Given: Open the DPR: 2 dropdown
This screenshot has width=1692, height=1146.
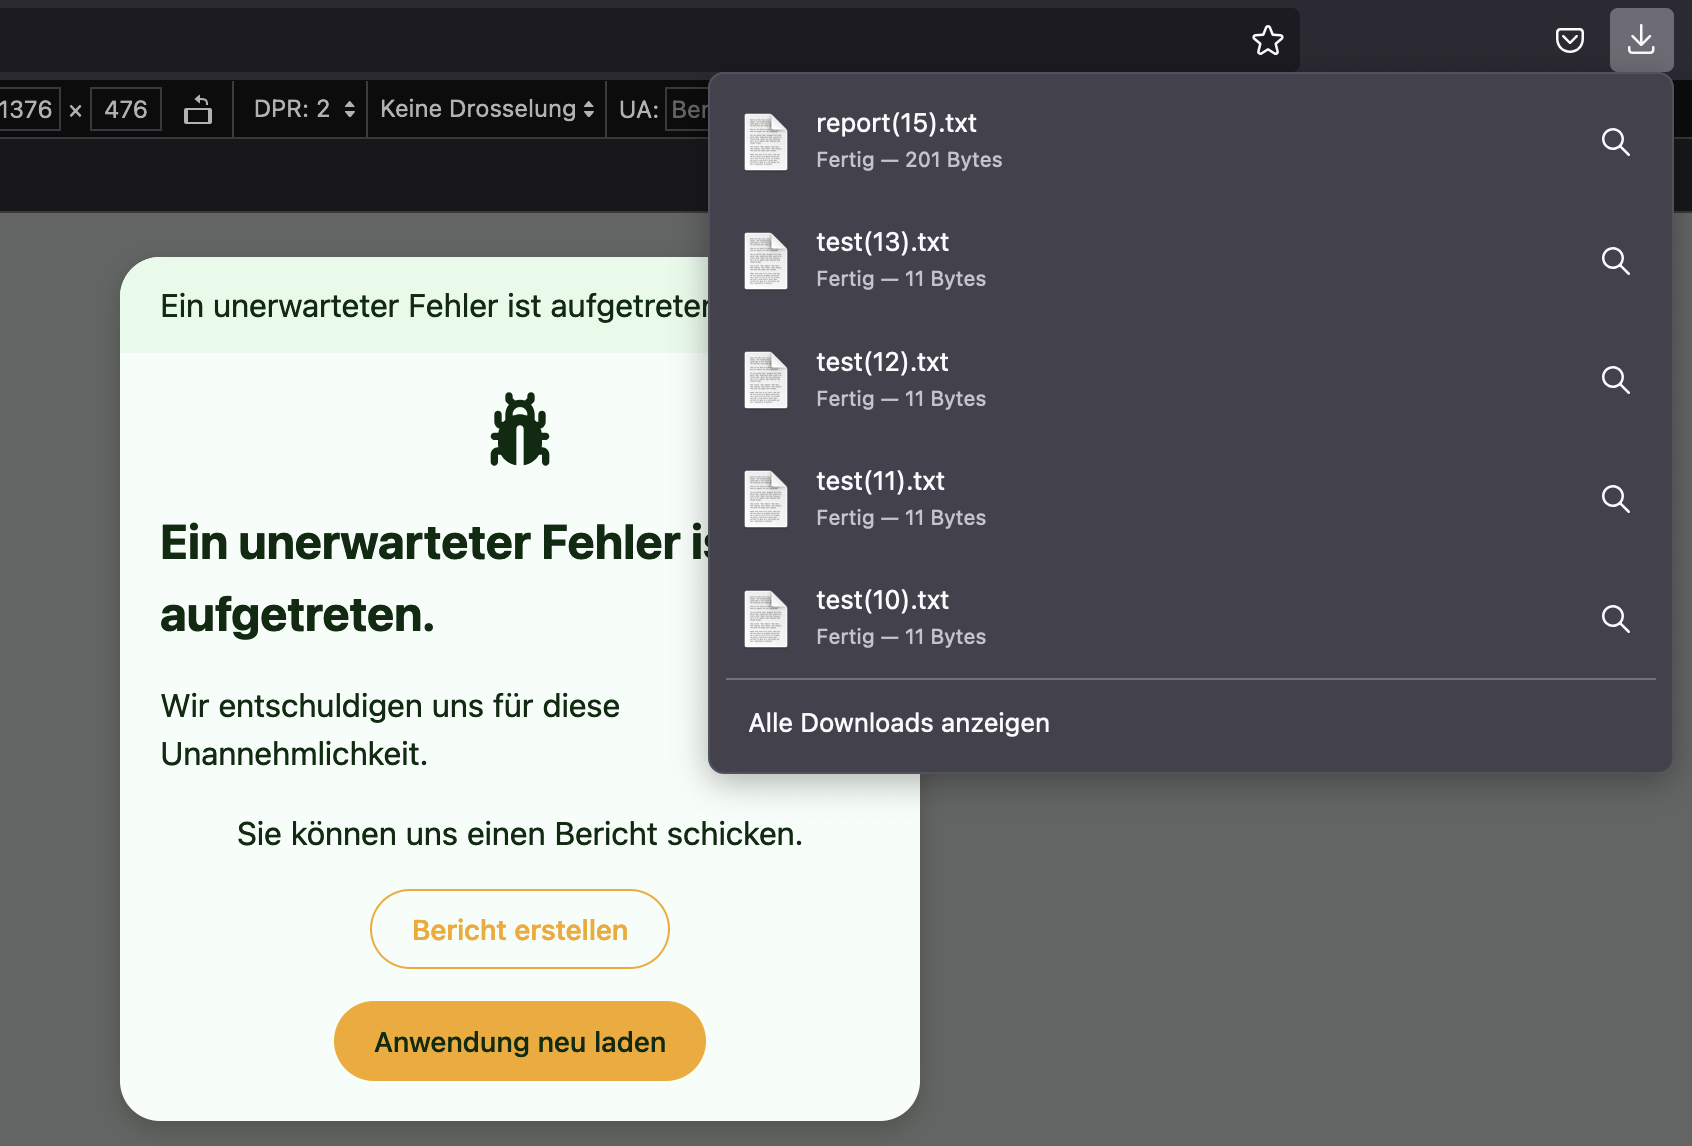Looking at the screenshot, I should point(300,109).
